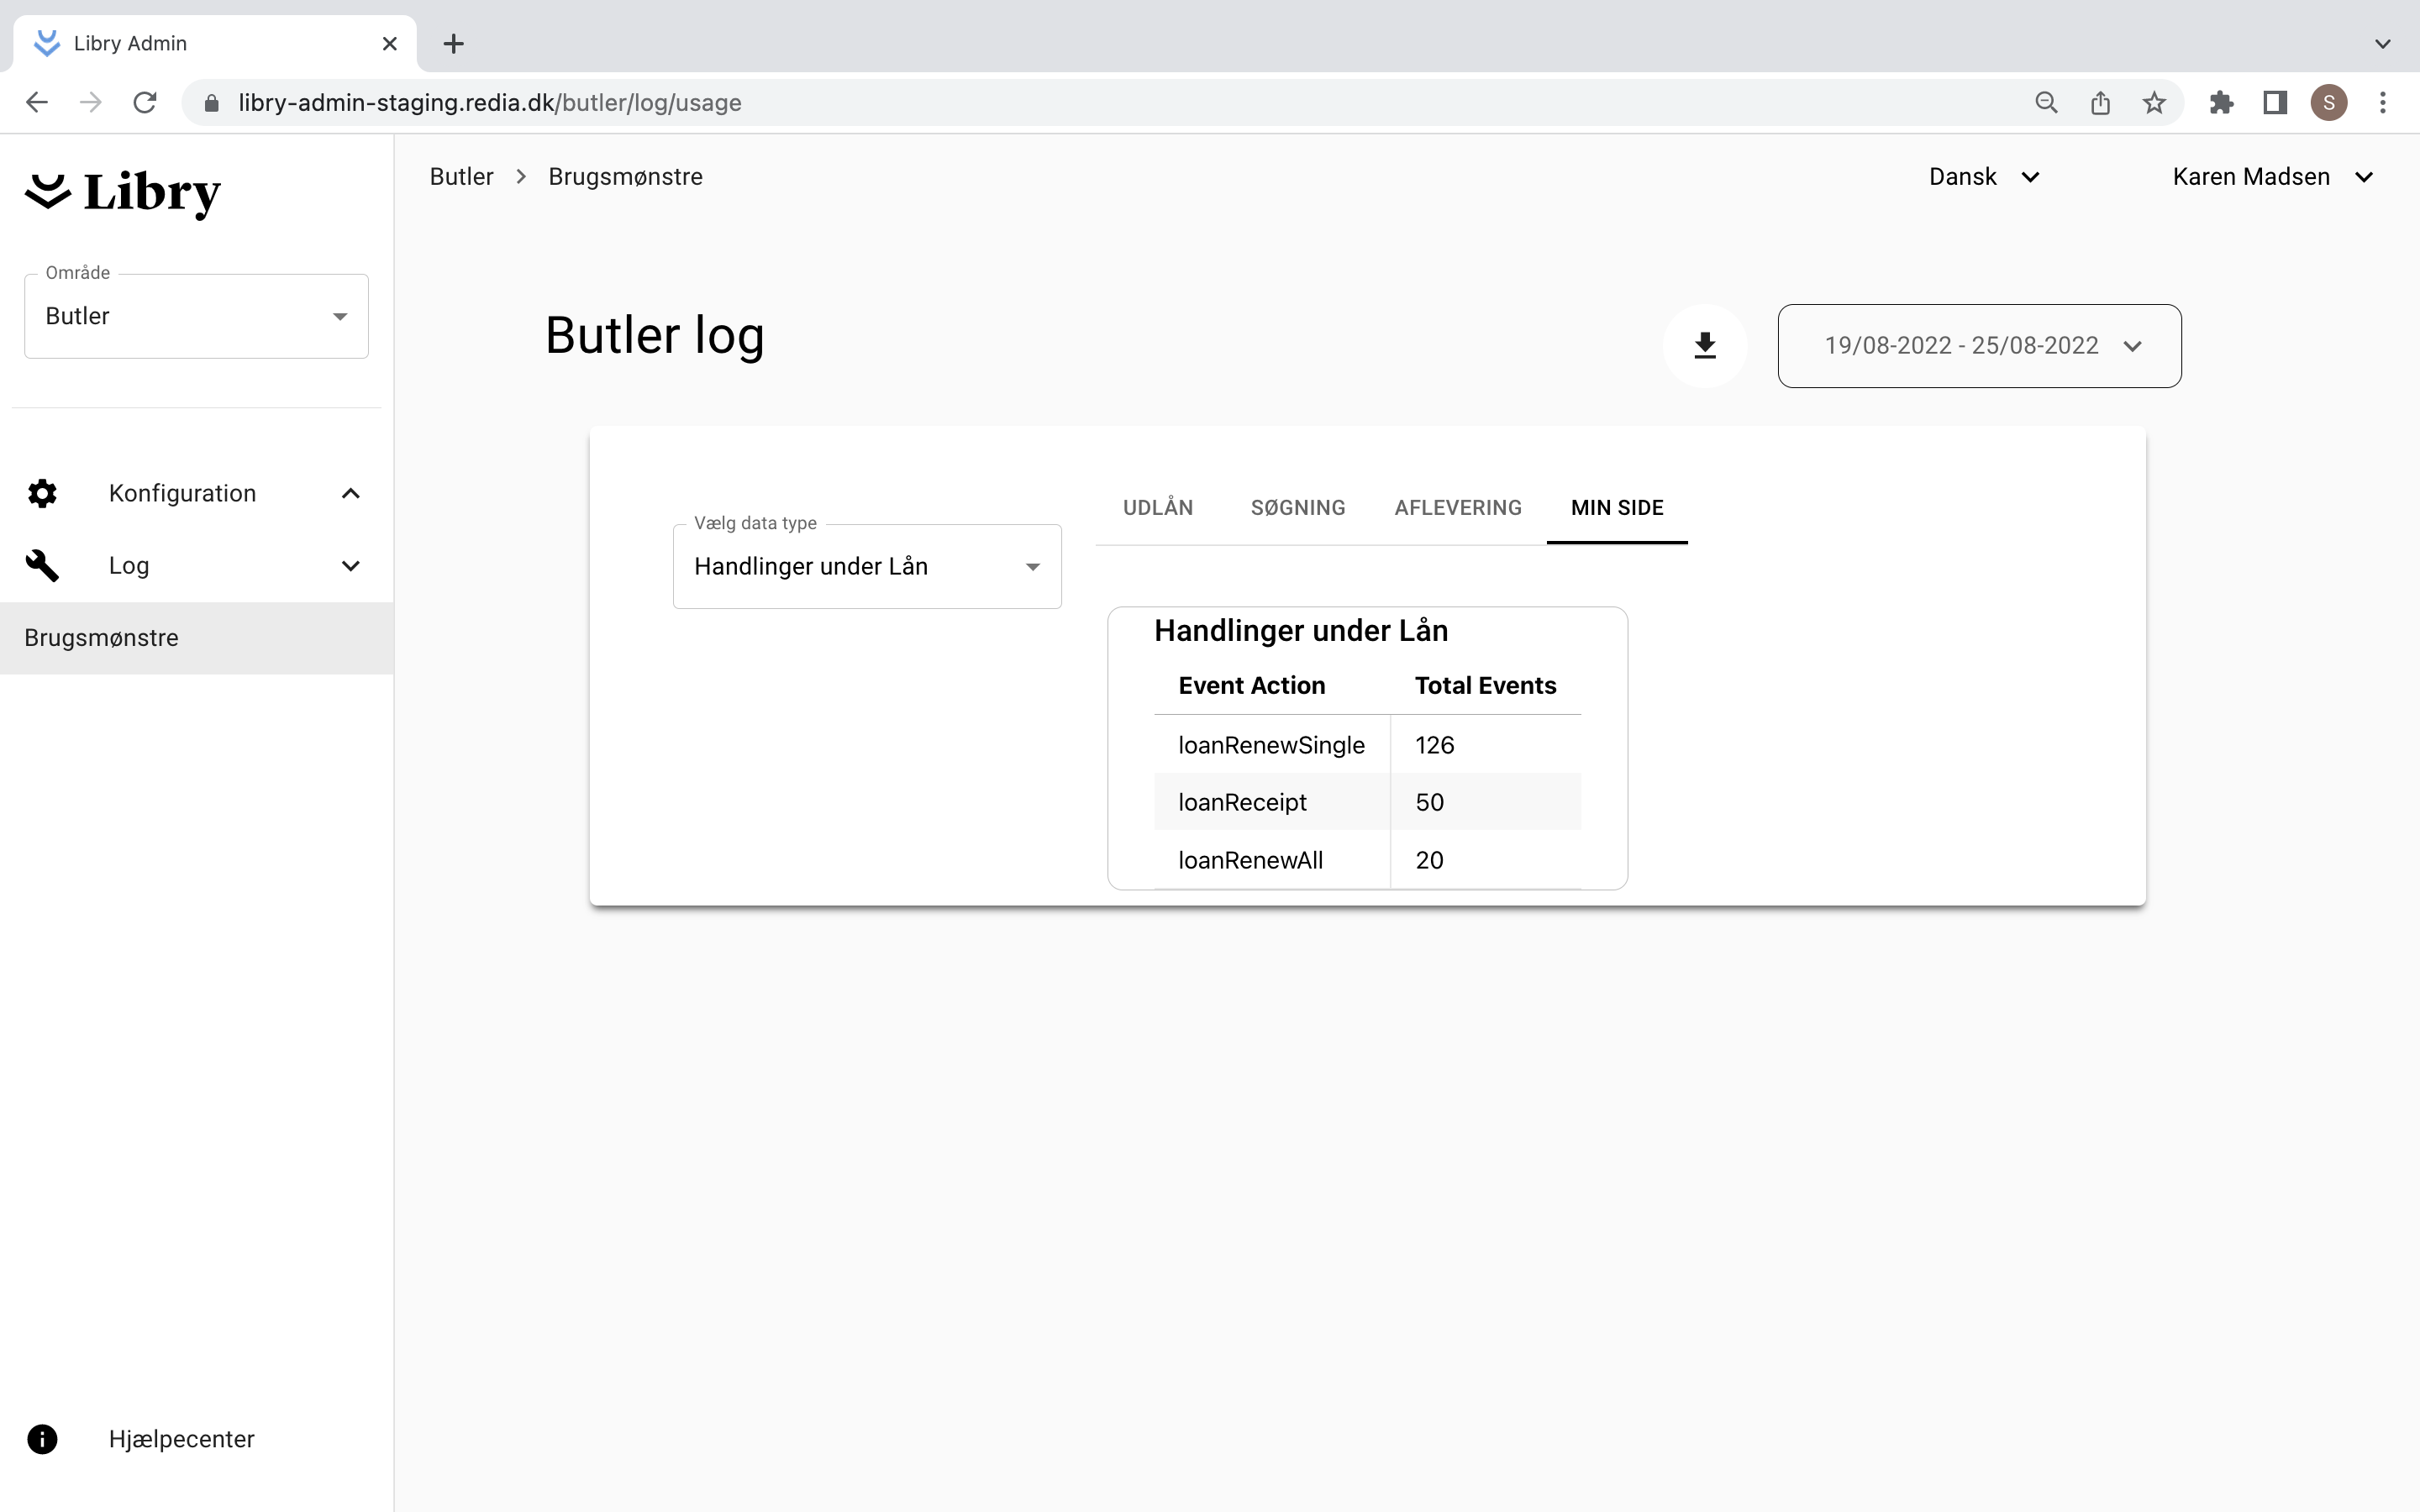Viewport: 2420px width, 1512px height.
Task: Open the Dansk language selector
Action: point(1983,177)
